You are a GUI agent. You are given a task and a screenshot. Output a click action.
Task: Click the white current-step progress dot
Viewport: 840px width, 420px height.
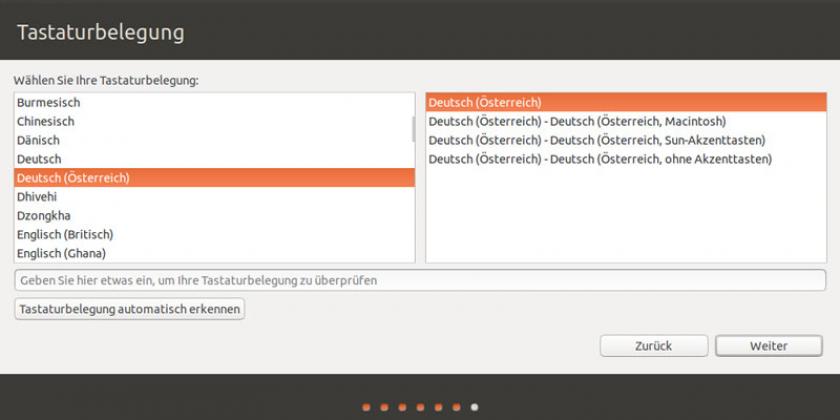[x=474, y=407]
